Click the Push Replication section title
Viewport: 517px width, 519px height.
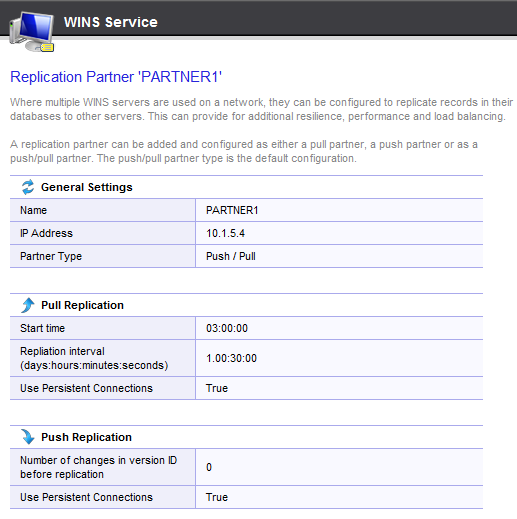tap(86, 437)
